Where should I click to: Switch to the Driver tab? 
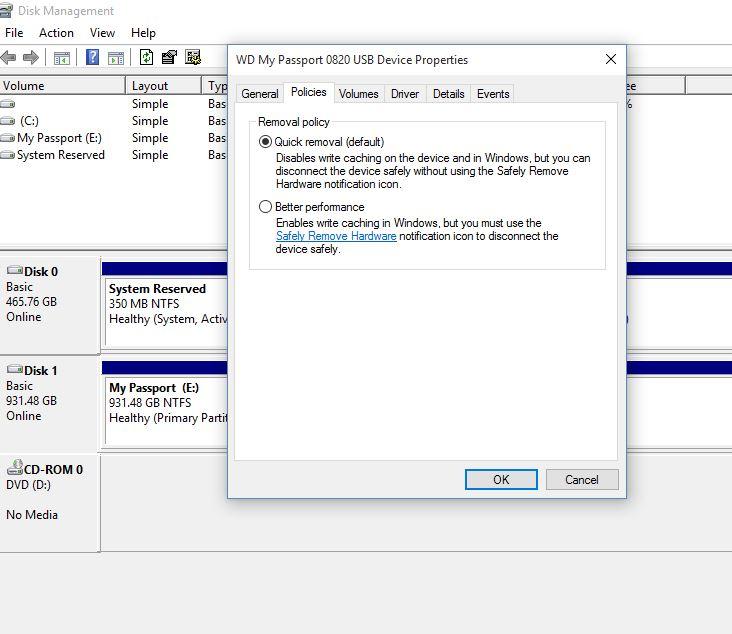(x=405, y=94)
